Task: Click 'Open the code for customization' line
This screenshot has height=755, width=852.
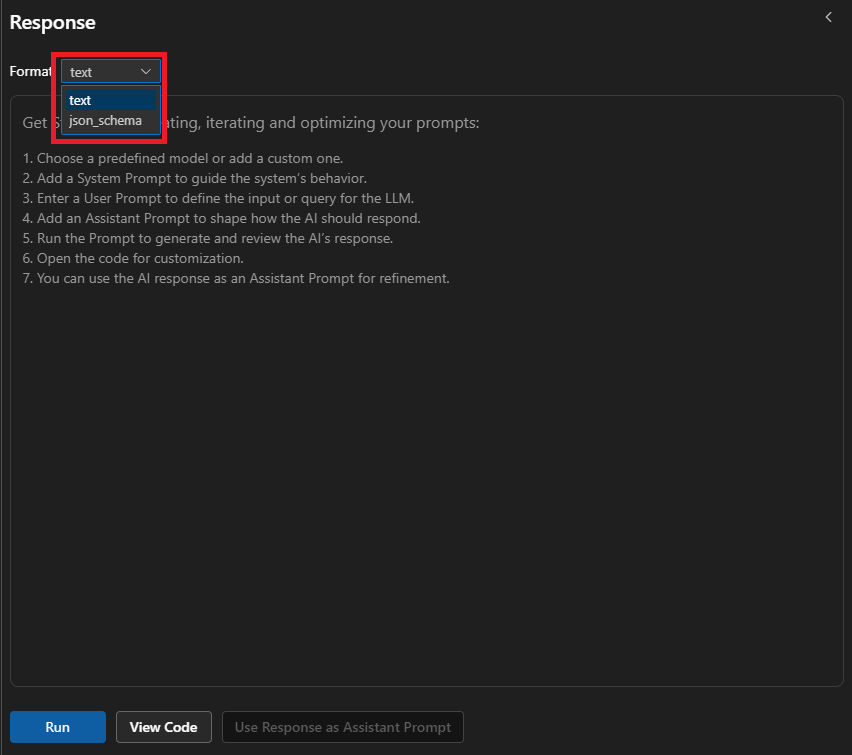Action: [133, 258]
